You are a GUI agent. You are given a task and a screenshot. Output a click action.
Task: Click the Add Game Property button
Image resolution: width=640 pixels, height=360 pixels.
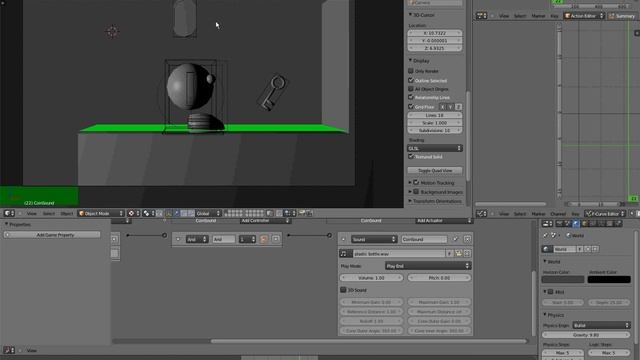coord(52,235)
